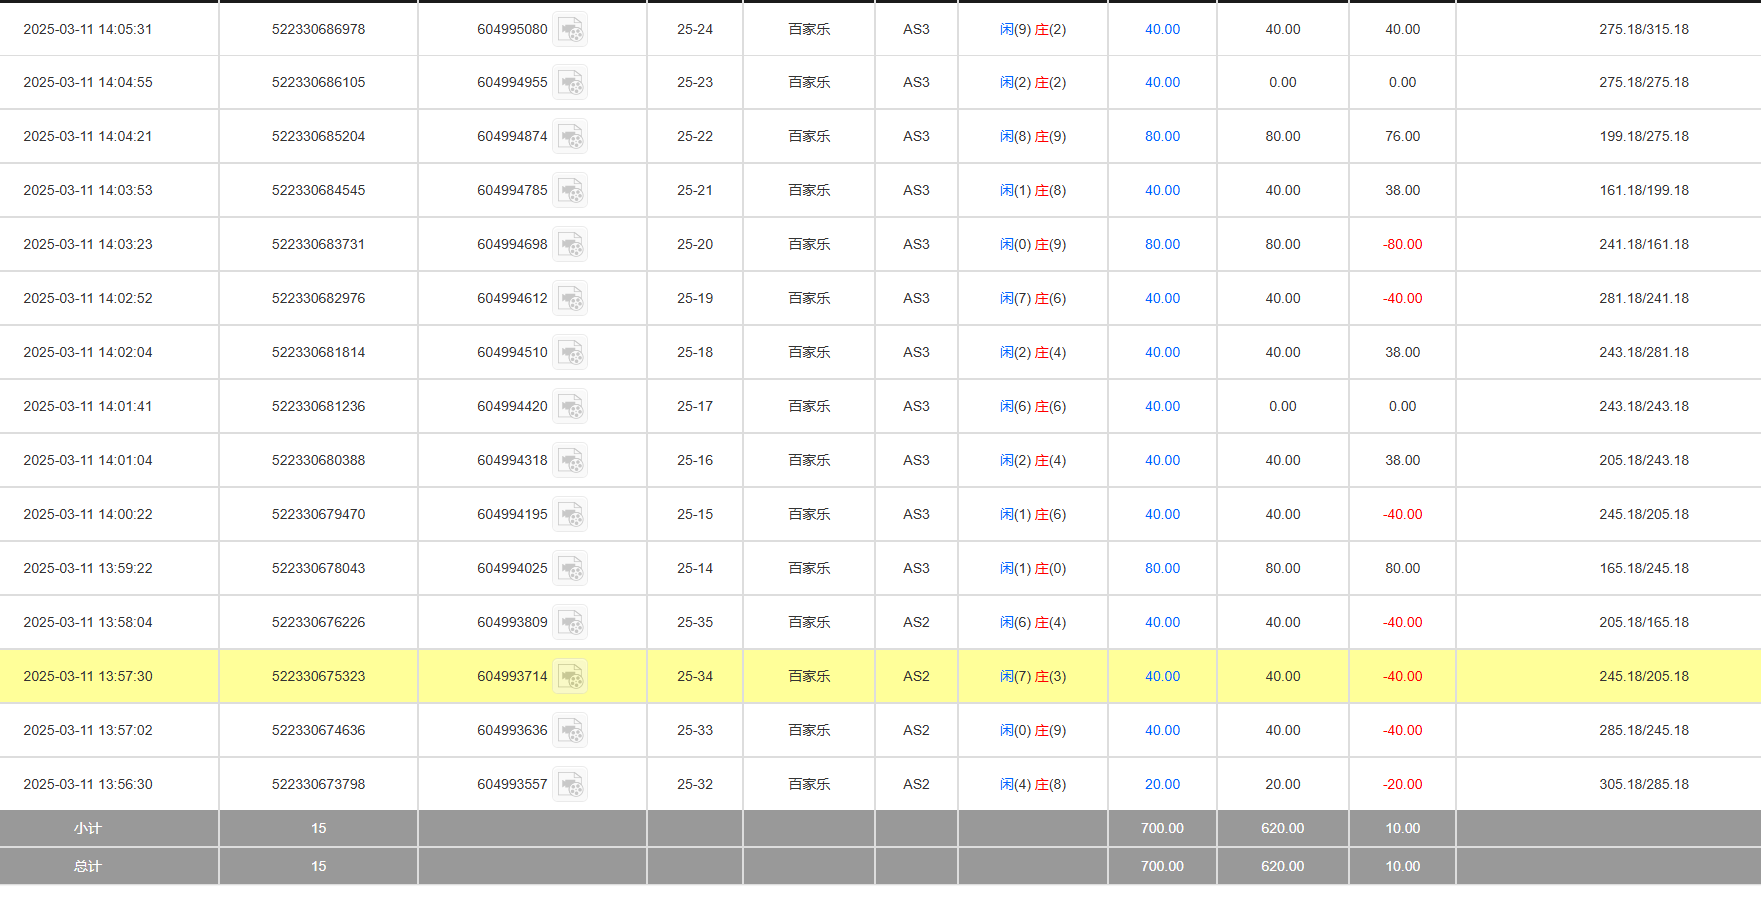Select order number 522330675323 in highlighted row
The height and width of the screenshot is (897, 1761).
(318, 677)
